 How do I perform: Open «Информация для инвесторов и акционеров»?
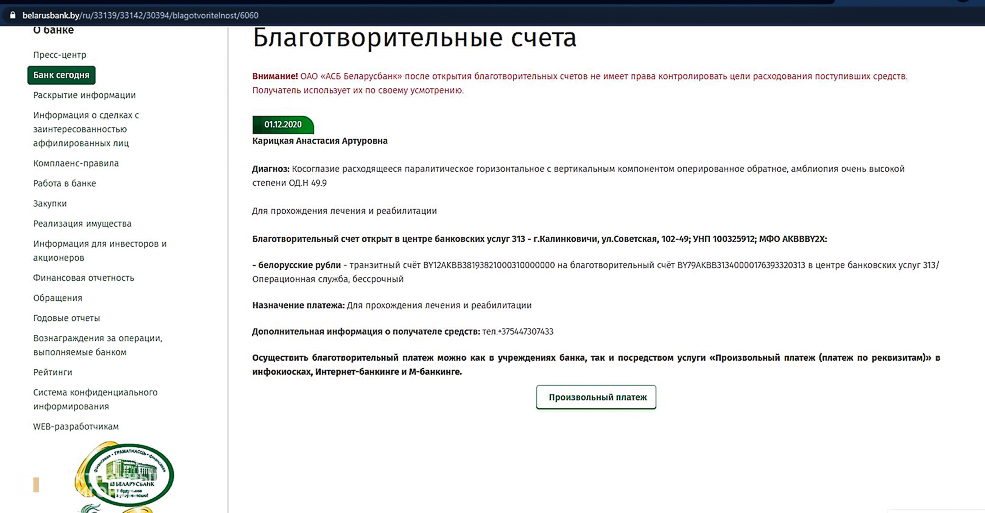tap(99, 250)
